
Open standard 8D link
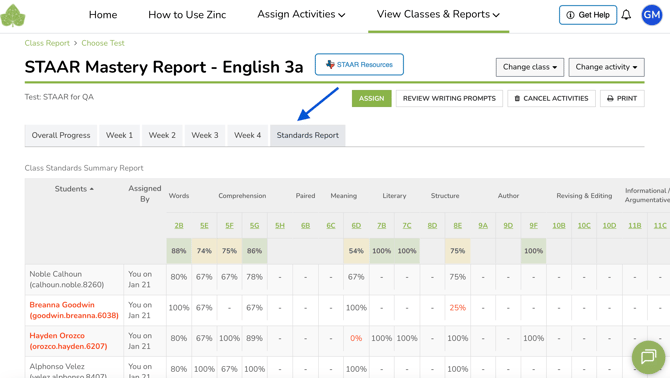[432, 226]
